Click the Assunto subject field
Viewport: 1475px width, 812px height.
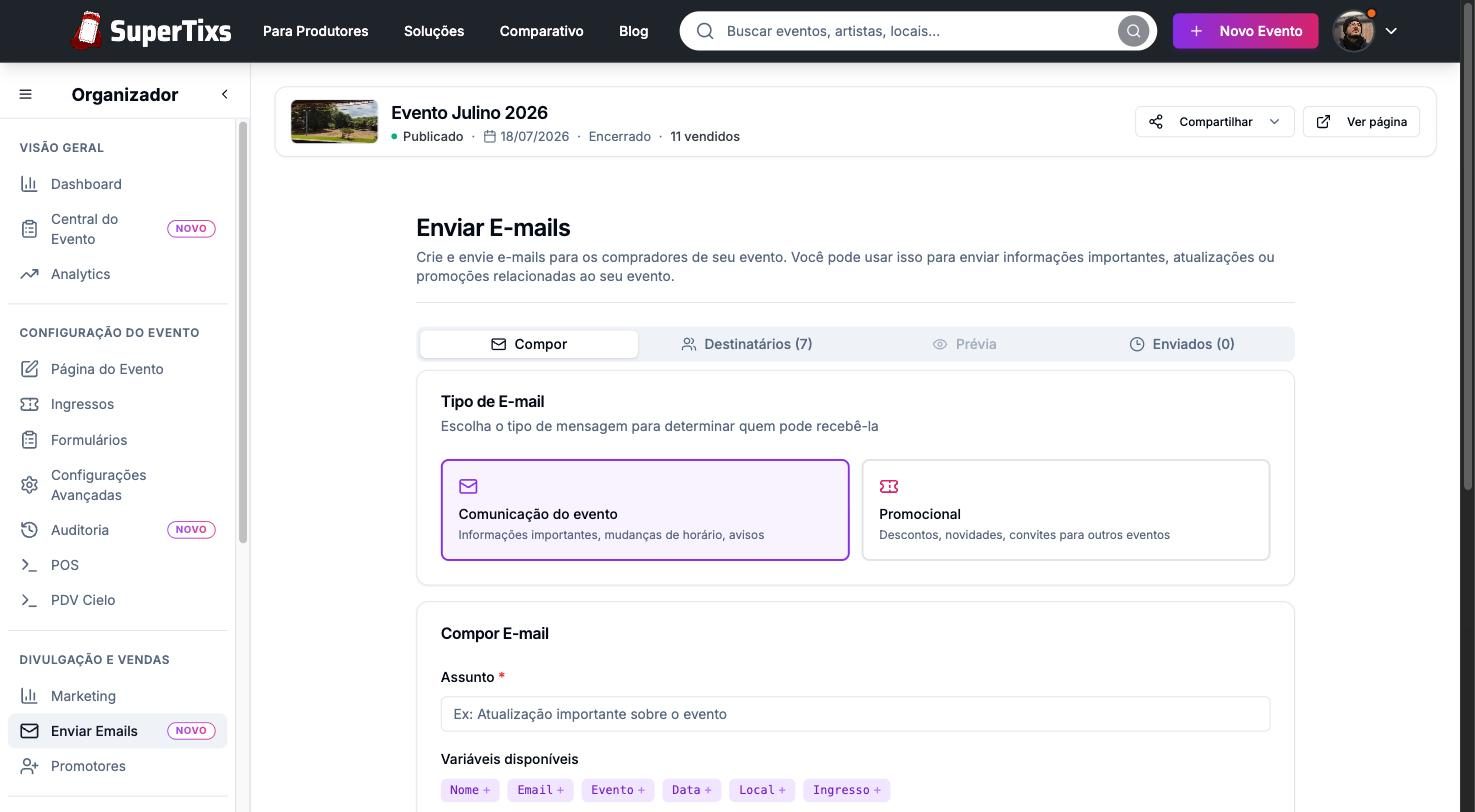(x=856, y=714)
